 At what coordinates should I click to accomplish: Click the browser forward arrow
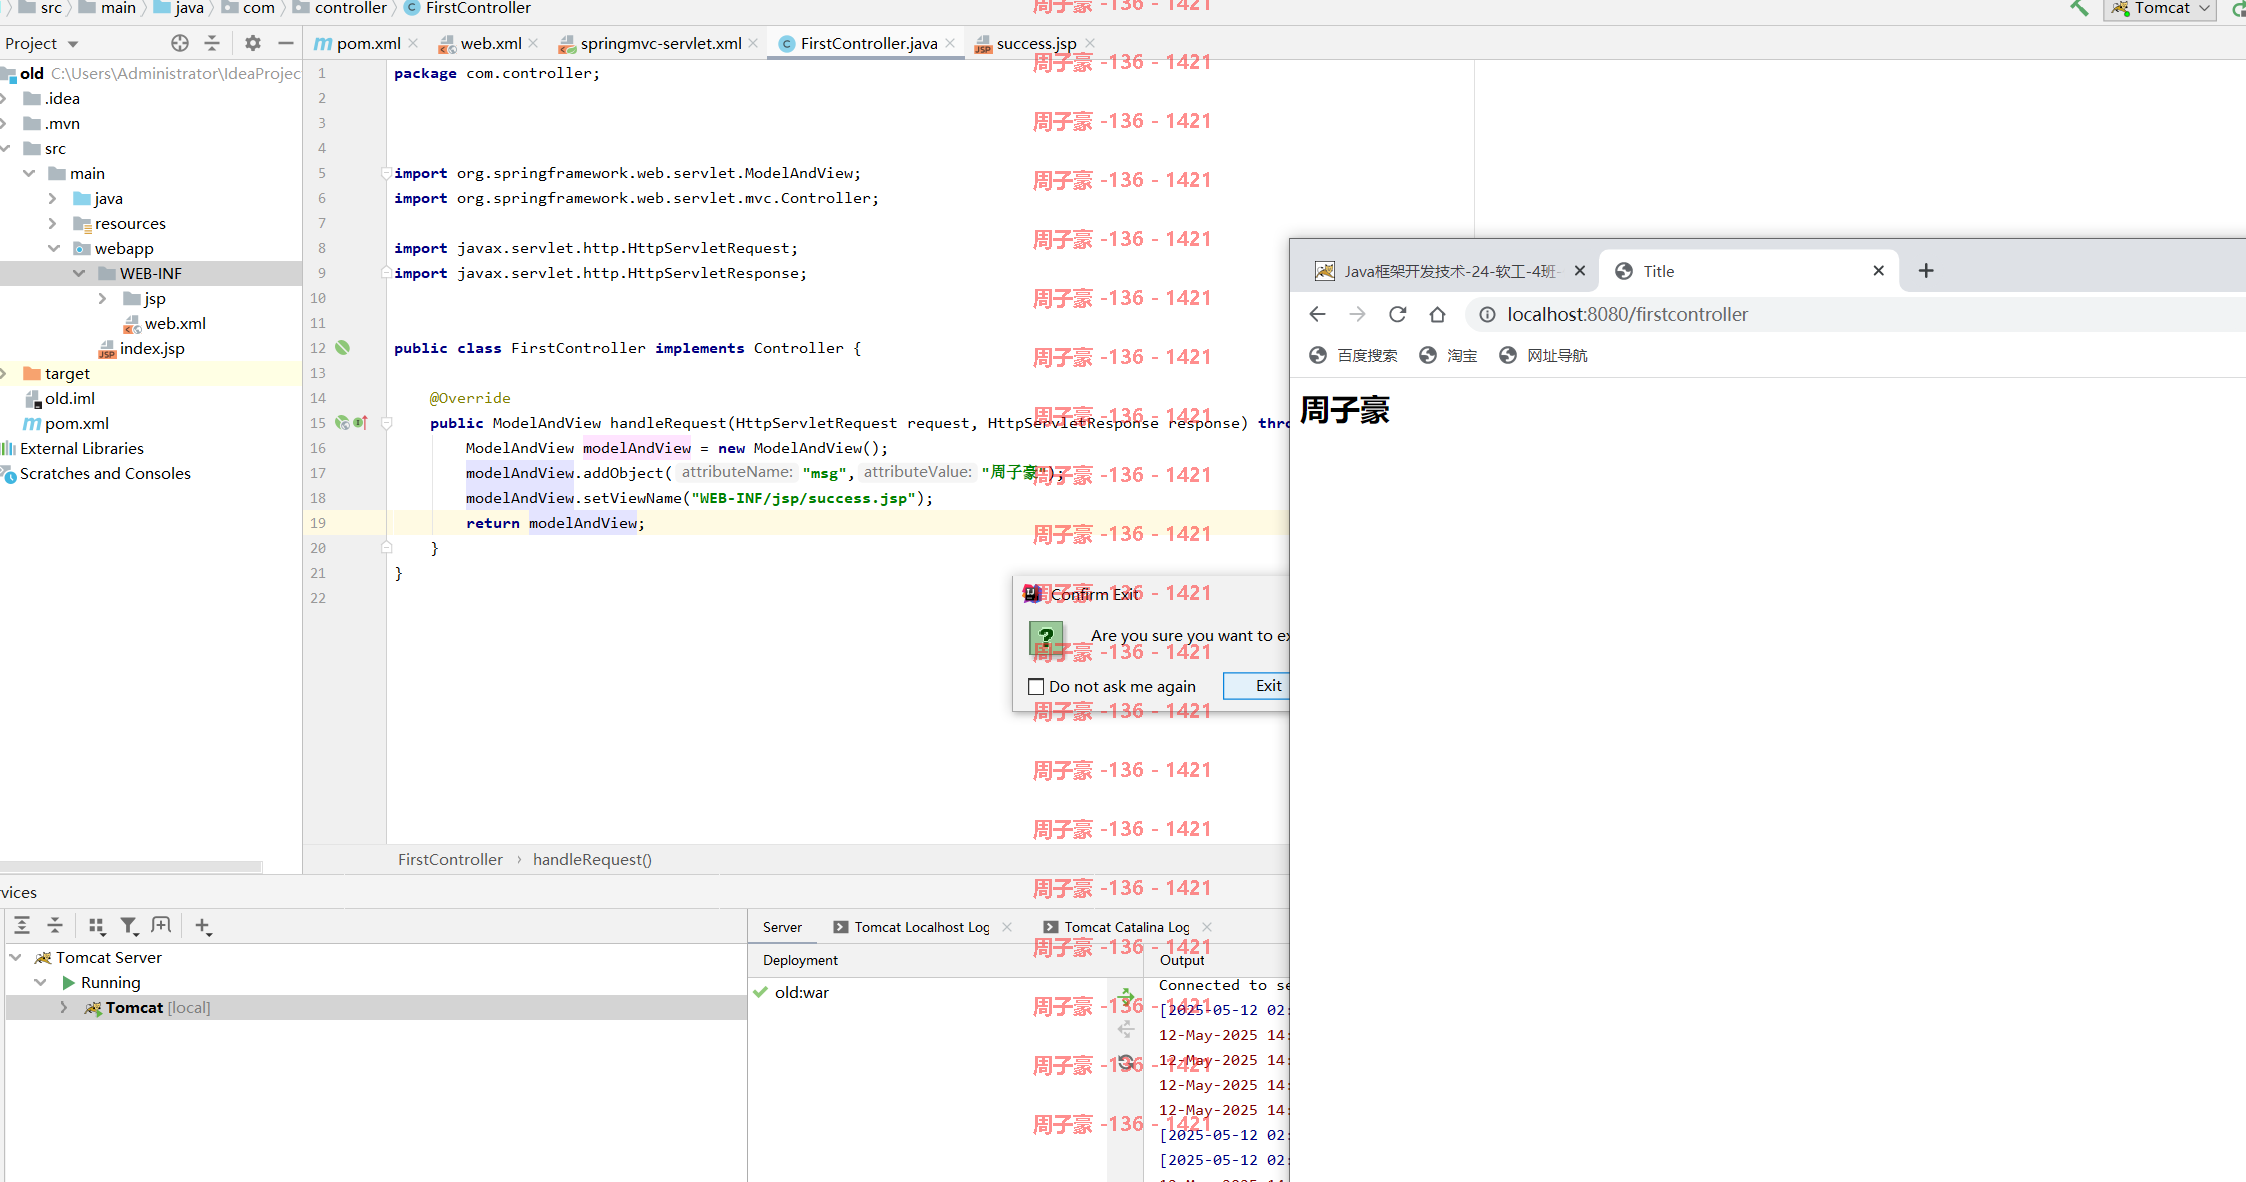click(1357, 314)
